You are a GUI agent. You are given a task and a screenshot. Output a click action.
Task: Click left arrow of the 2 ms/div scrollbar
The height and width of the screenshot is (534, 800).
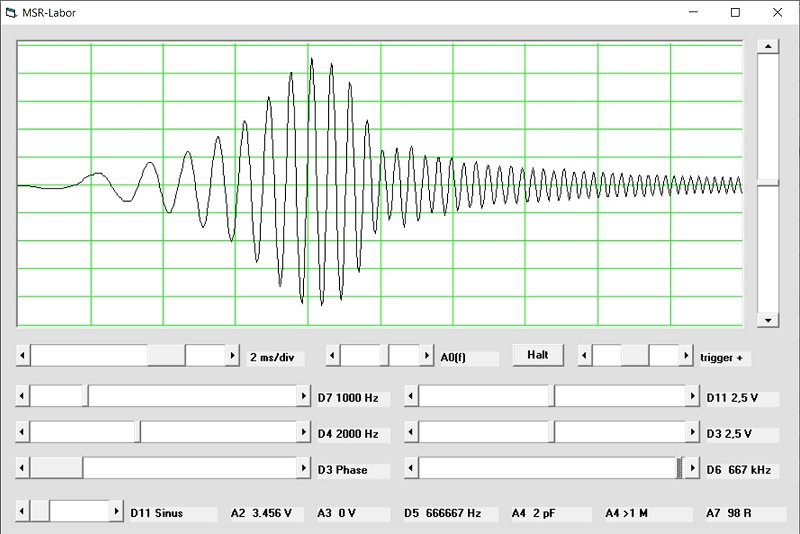click(x=23, y=356)
